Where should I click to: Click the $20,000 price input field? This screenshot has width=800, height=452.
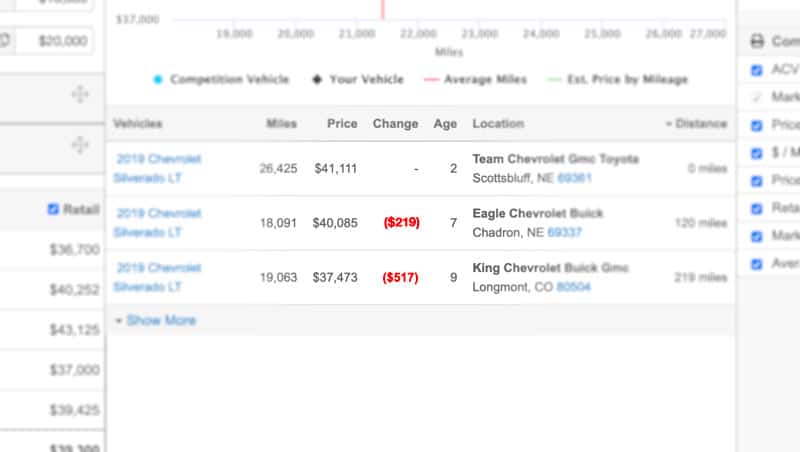(x=55, y=41)
